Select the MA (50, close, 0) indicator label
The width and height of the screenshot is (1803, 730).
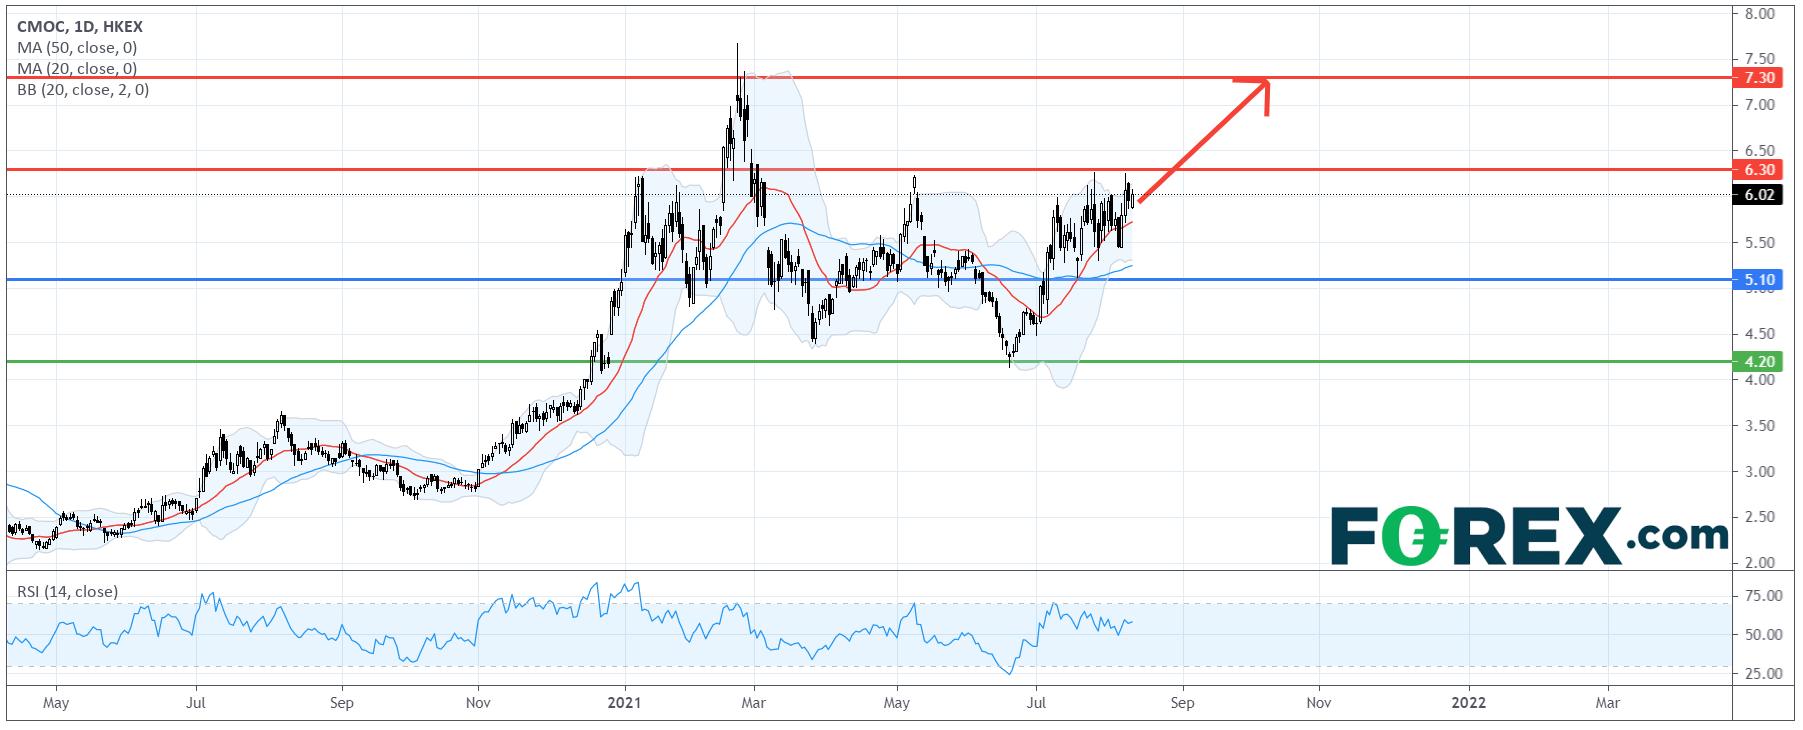78,48
